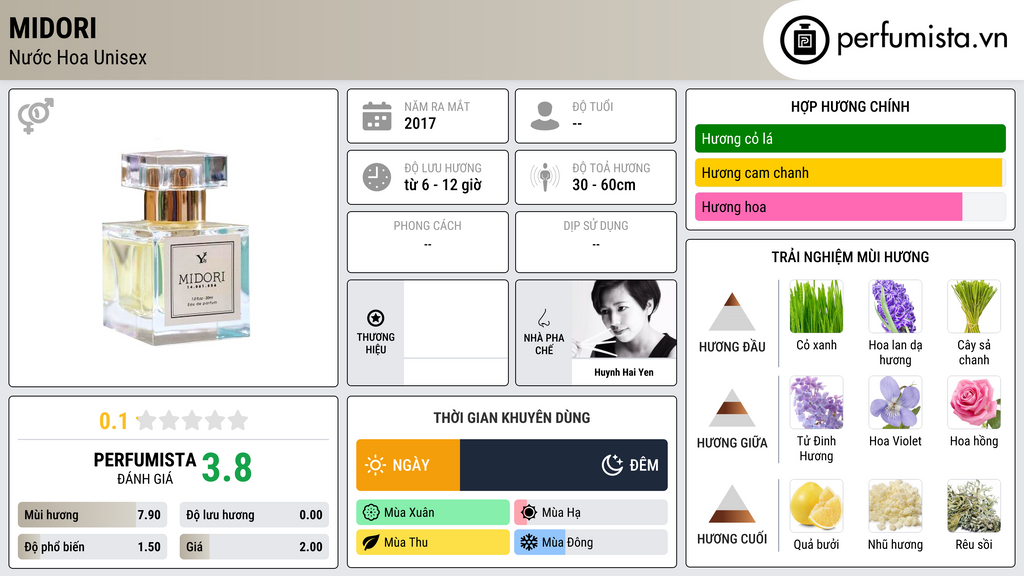Click the Độ lưu hương 0.00 rating bar

(x=254, y=515)
